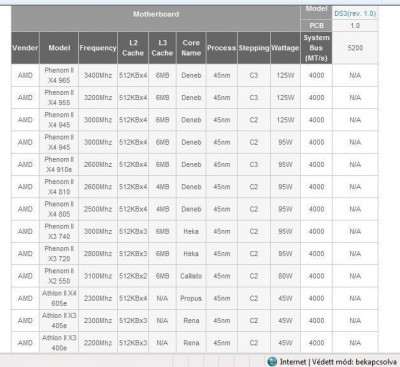This screenshot has width=400, height=367.
Task: Select 'C3' stepping in X4 965 row
Action: click(254, 75)
